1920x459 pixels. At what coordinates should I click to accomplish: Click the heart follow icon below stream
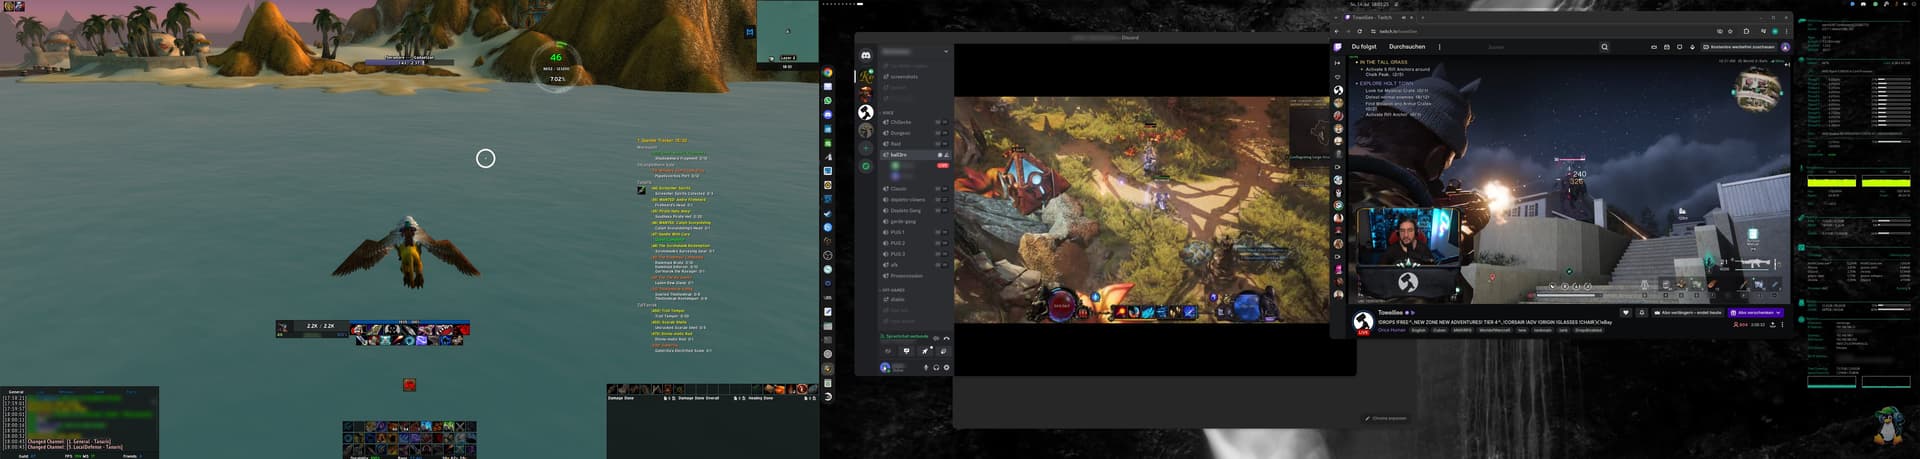pos(1625,313)
